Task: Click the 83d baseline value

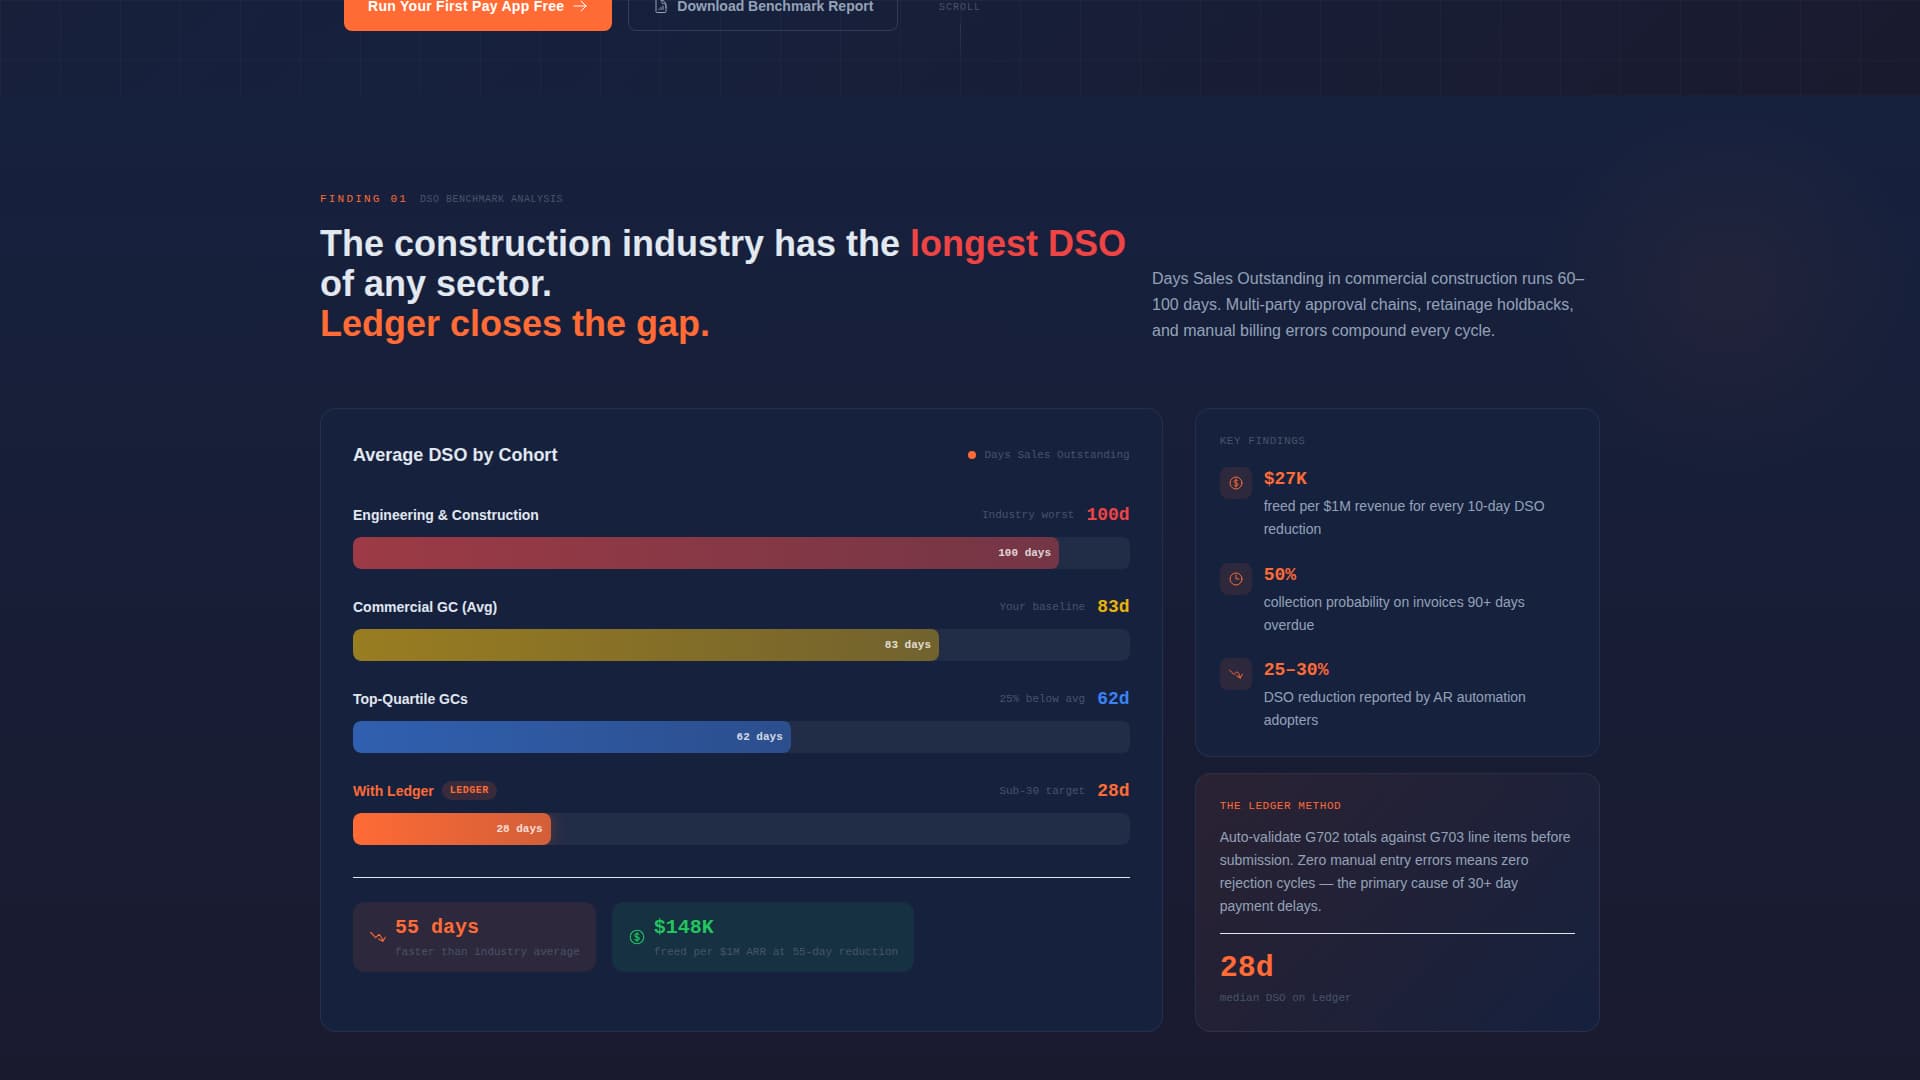Action: (x=1113, y=606)
